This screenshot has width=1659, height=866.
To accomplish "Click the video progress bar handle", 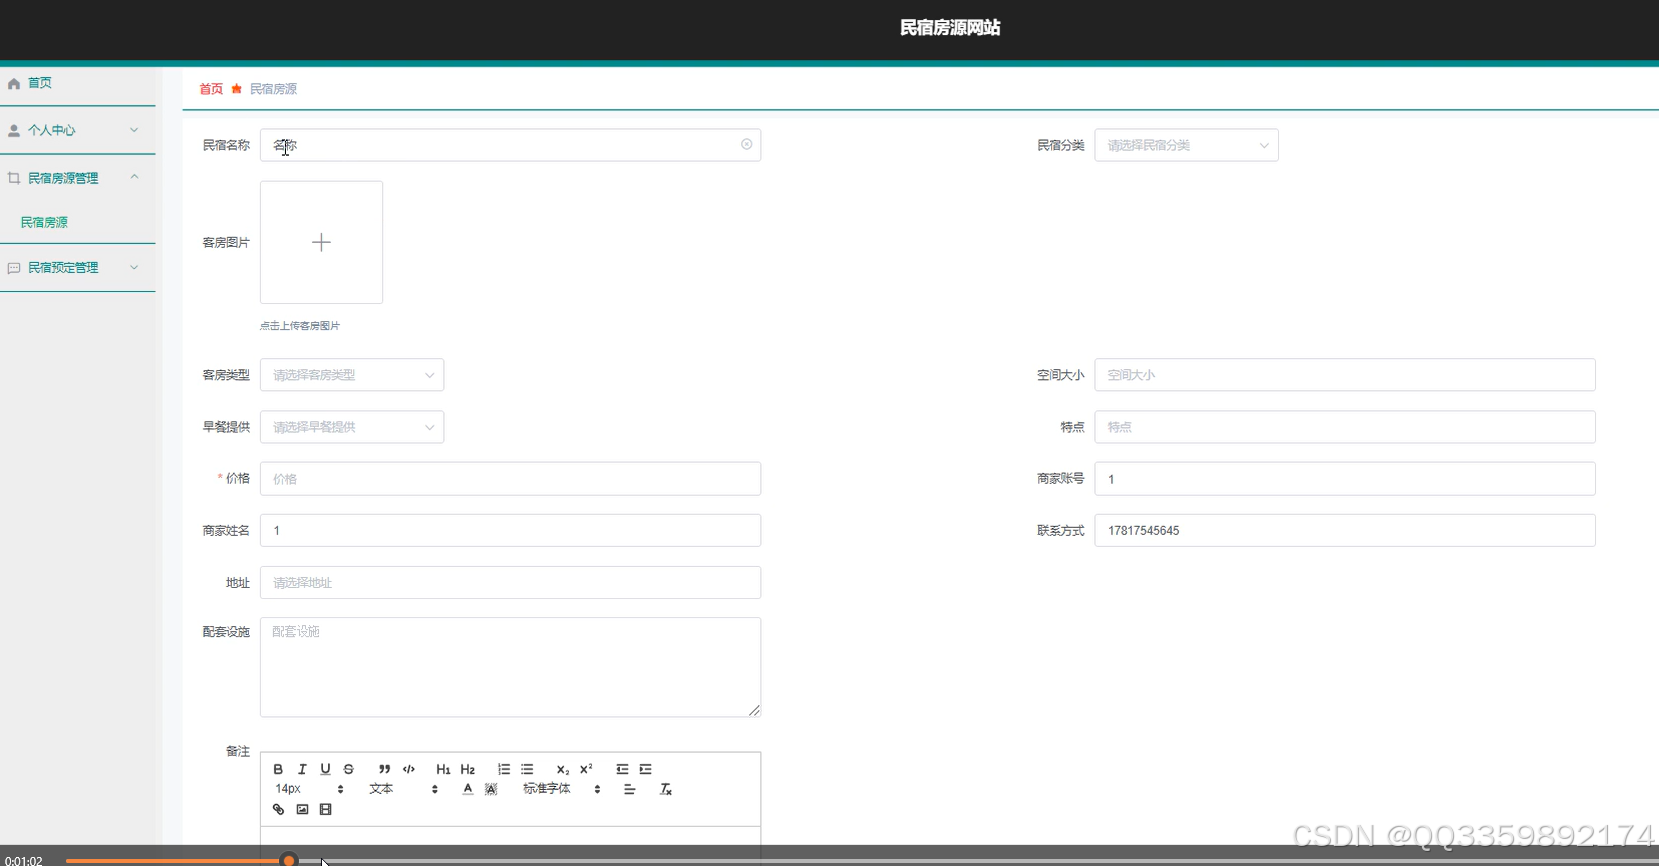I will click(289, 860).
